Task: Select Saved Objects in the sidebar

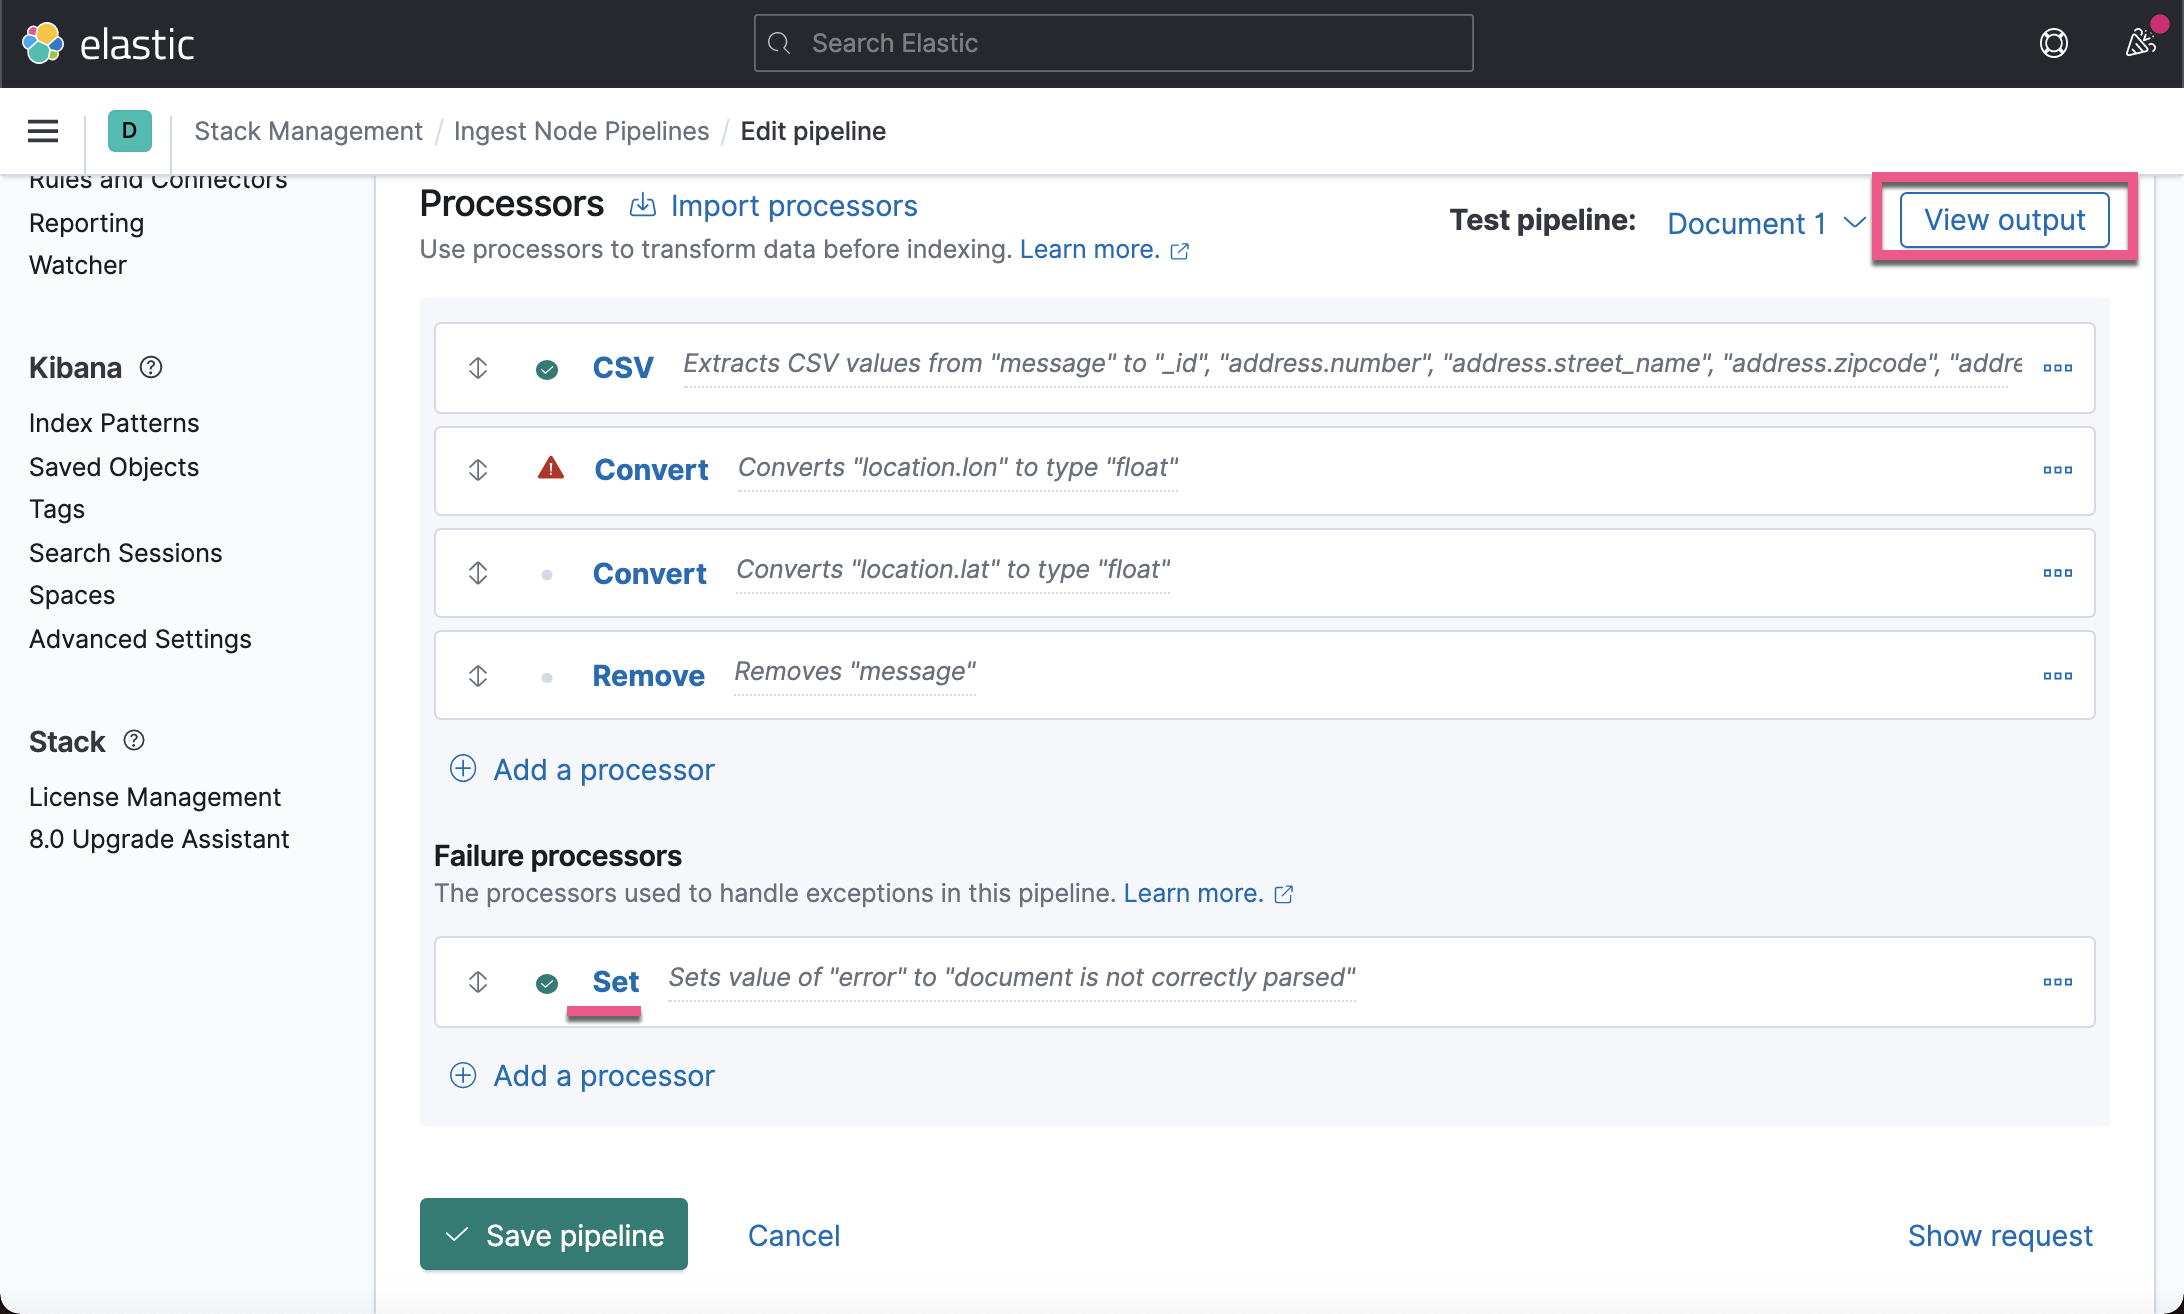Action: point(114,466)
